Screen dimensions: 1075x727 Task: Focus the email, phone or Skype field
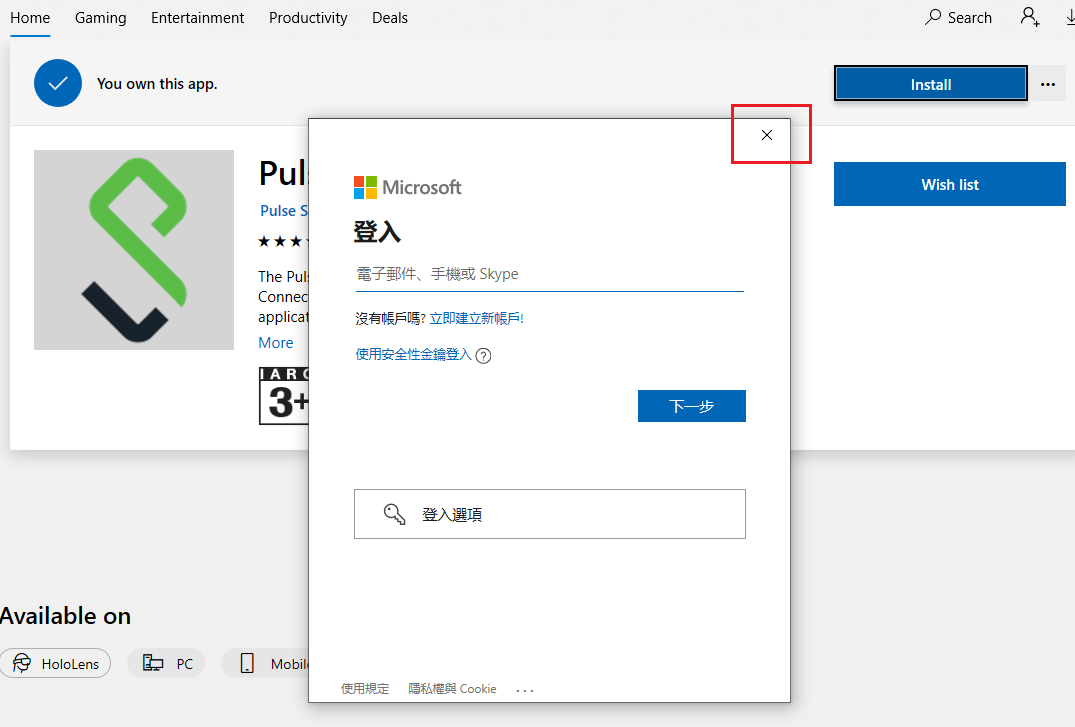coord(548,274)
